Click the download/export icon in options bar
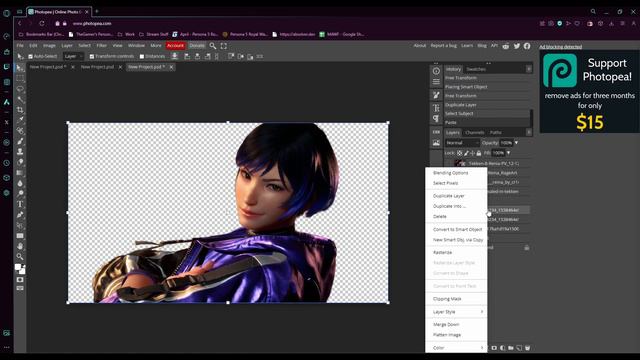Viewport: 640px width, 360px height. tap(175, 56)
